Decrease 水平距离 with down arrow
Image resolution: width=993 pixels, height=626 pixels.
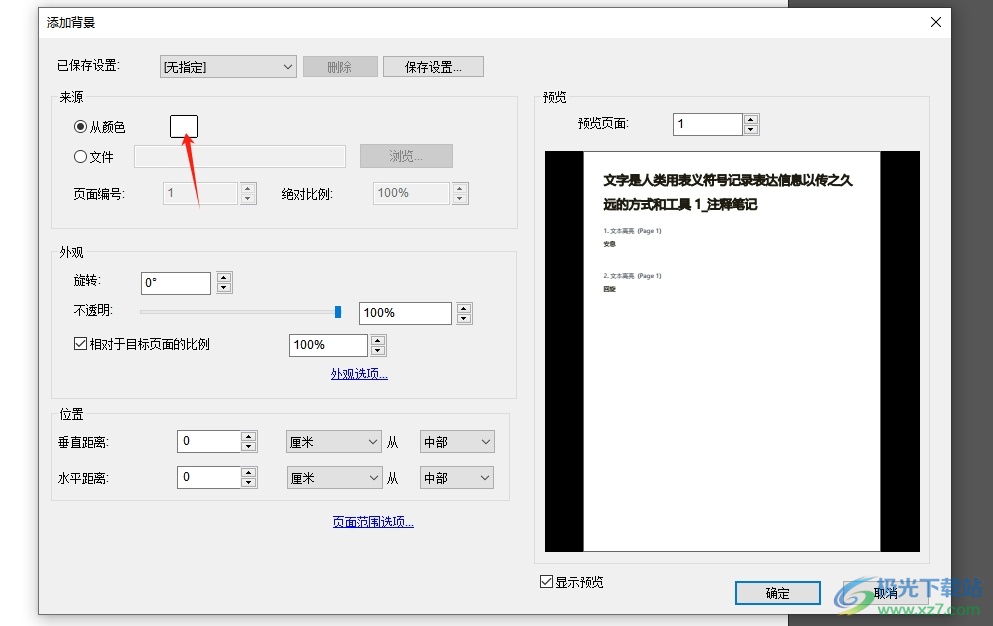coord(249,483)
